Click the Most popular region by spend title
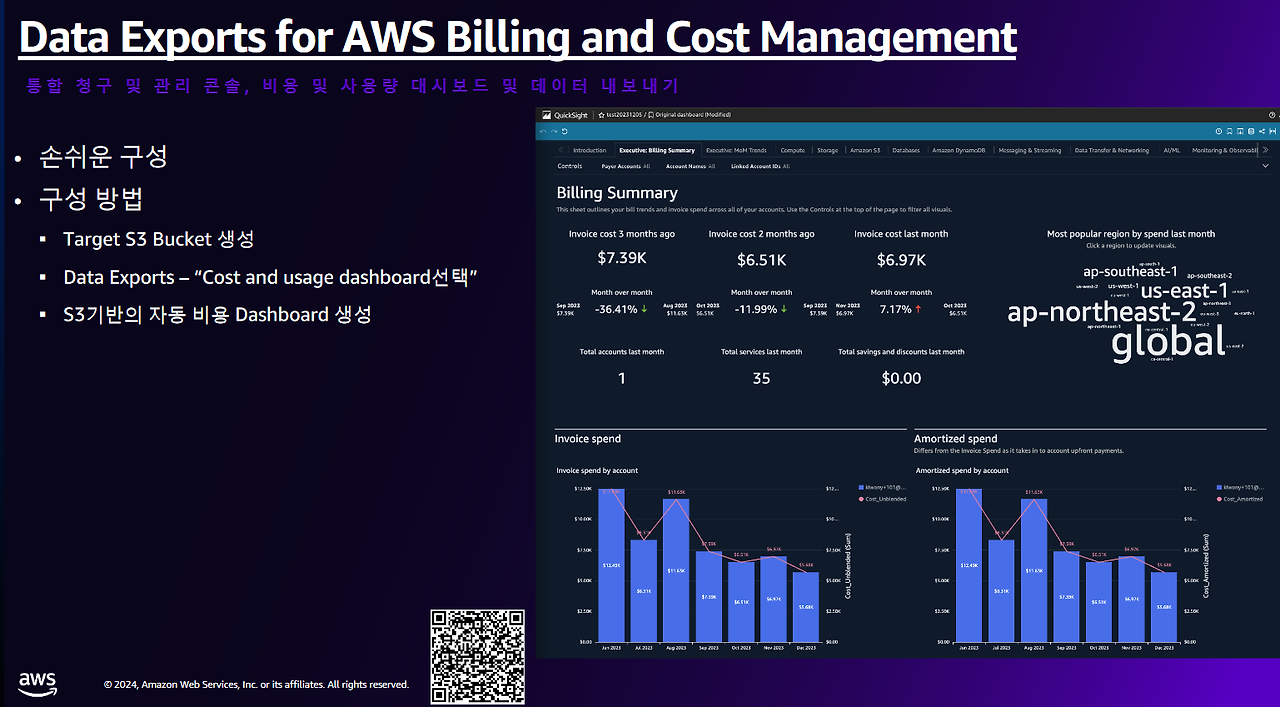Image resolution: width=1280 pixels, height=707 pixels. pos(1130,234)
